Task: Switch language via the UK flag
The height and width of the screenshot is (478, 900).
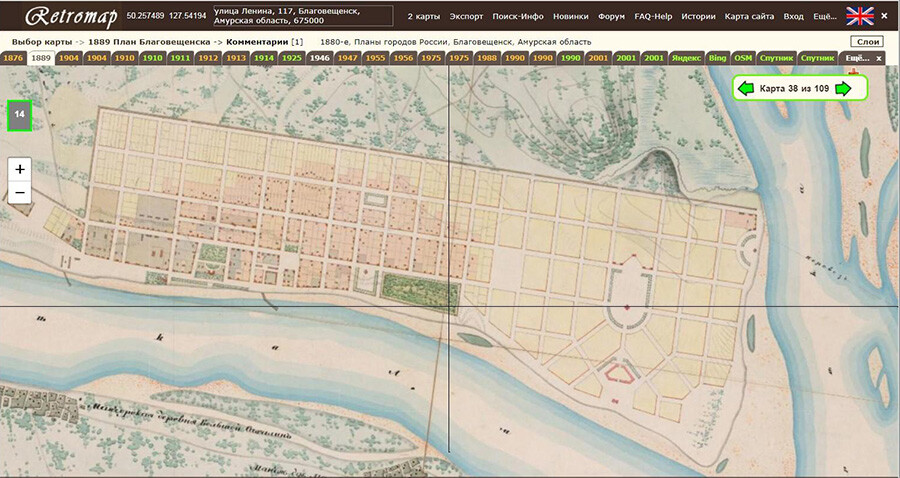Action: (x=859, y=16)
